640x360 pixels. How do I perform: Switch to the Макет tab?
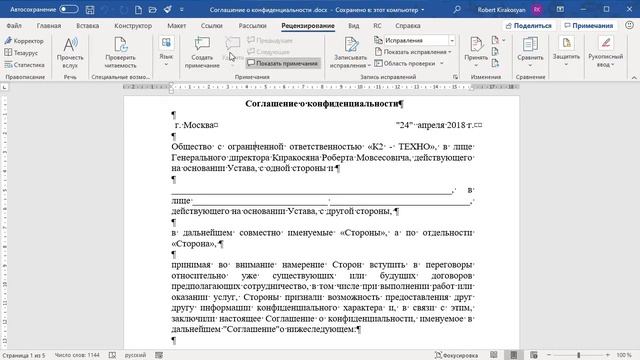(176, 25)
